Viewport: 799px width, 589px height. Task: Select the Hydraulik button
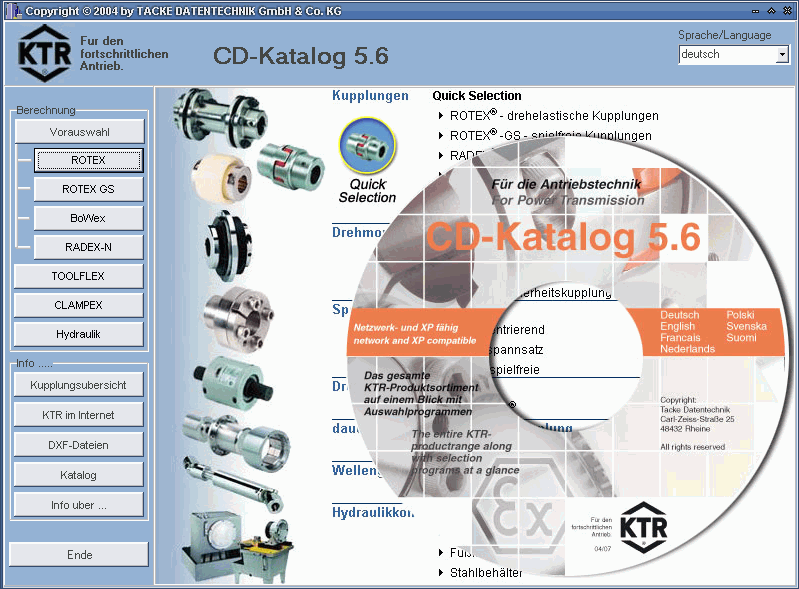pyautogui.click(x=78, y=335)
